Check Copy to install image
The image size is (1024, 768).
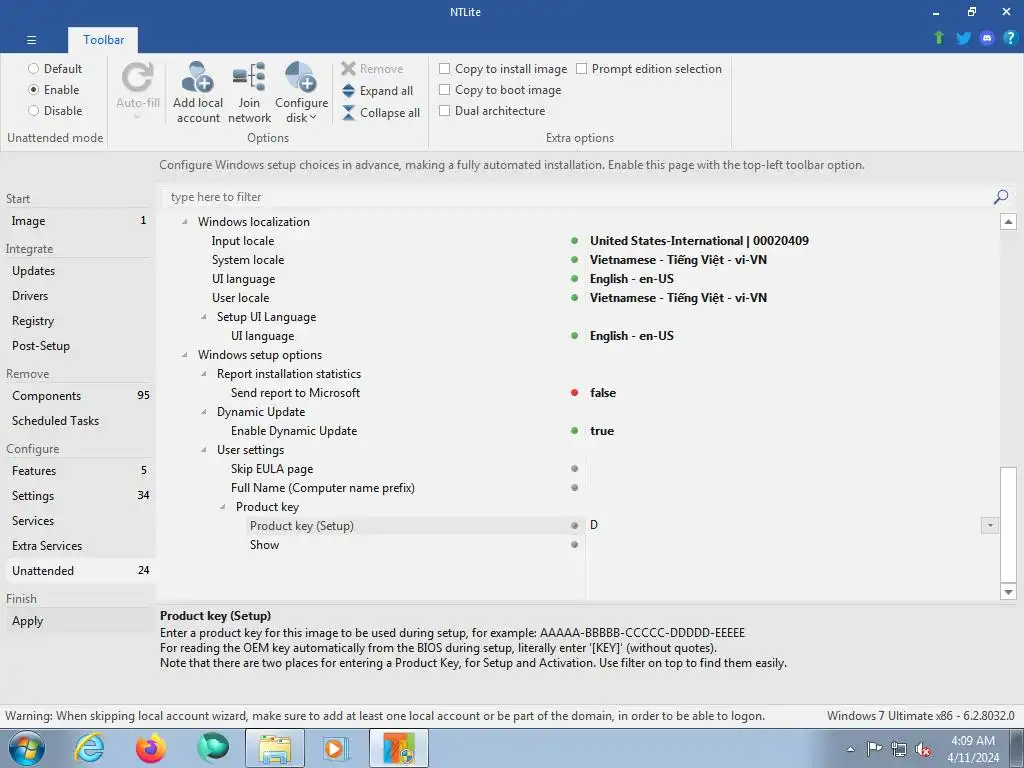[x=445, y=69]
